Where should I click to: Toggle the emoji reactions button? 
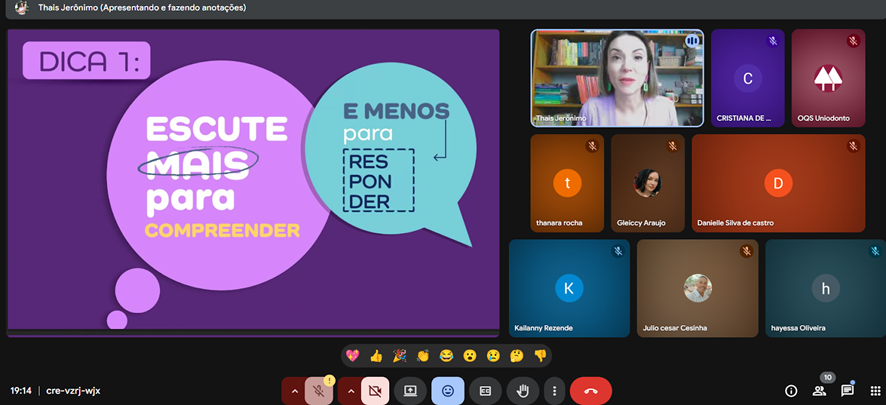[447, 391]
